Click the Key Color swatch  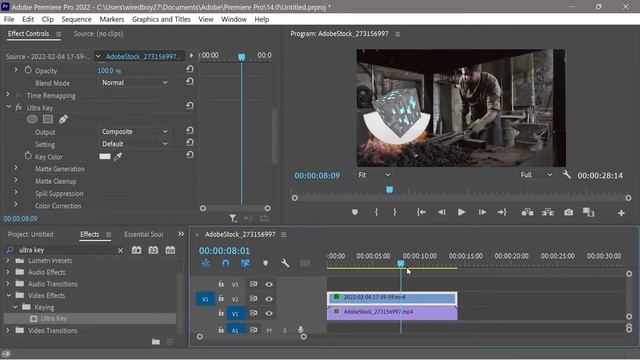(105, 156)
